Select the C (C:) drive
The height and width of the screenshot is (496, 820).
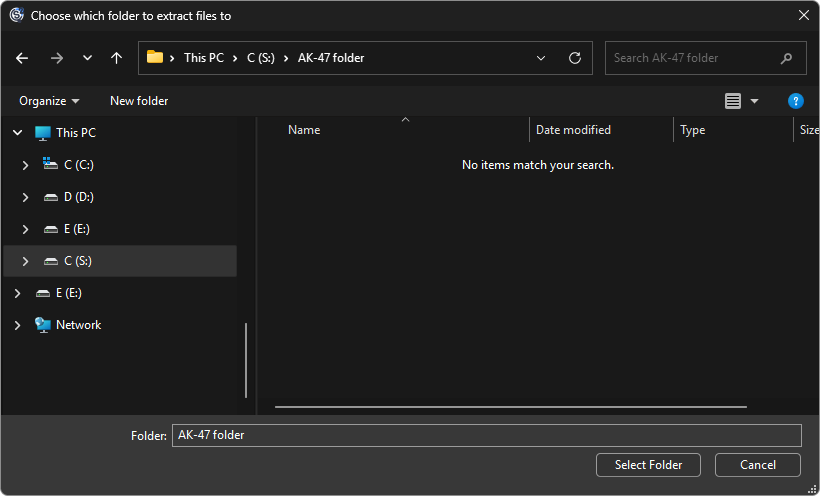(79, 165)
